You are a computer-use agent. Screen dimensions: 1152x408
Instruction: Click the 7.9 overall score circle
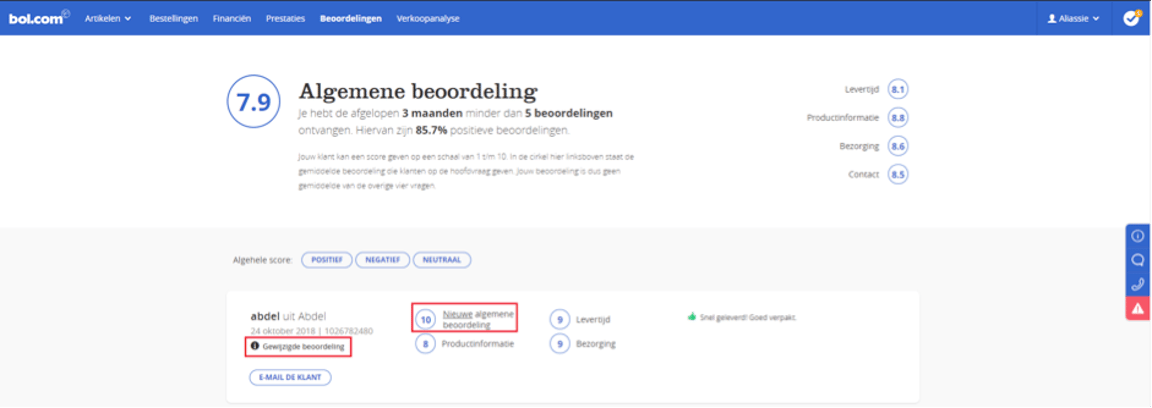click(254, 104)
